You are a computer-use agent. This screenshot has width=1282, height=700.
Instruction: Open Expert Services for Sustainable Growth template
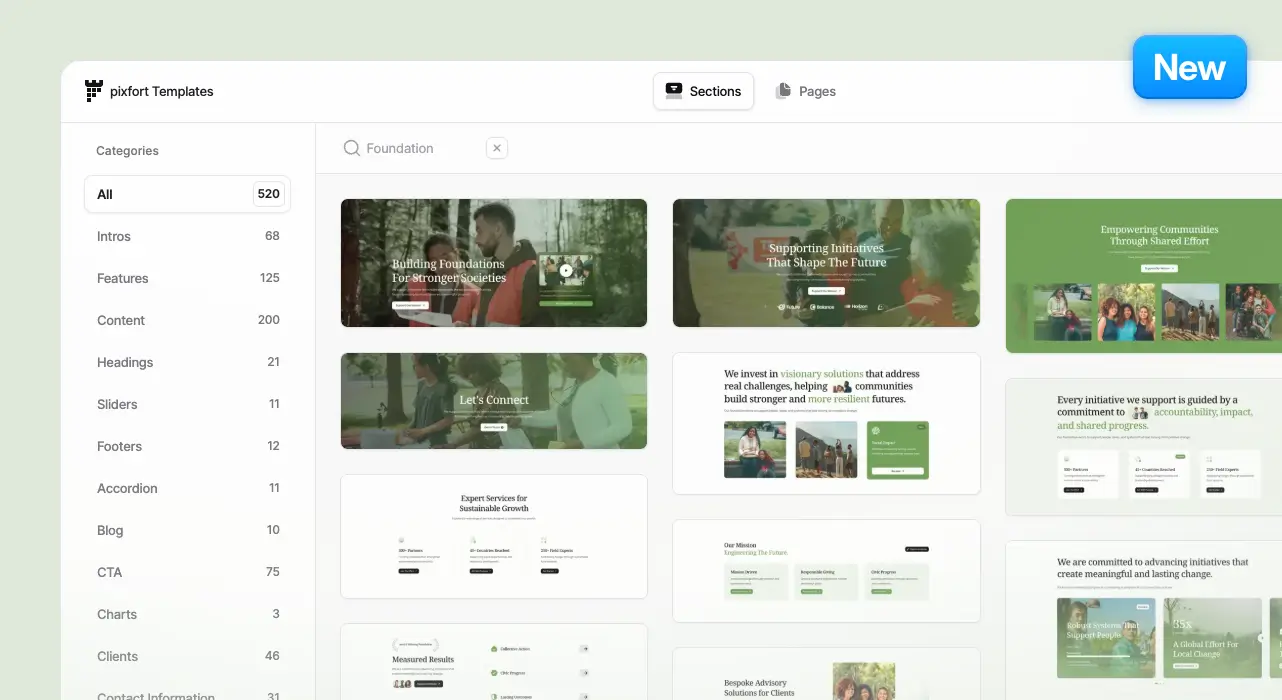click(x=494, y=536)
